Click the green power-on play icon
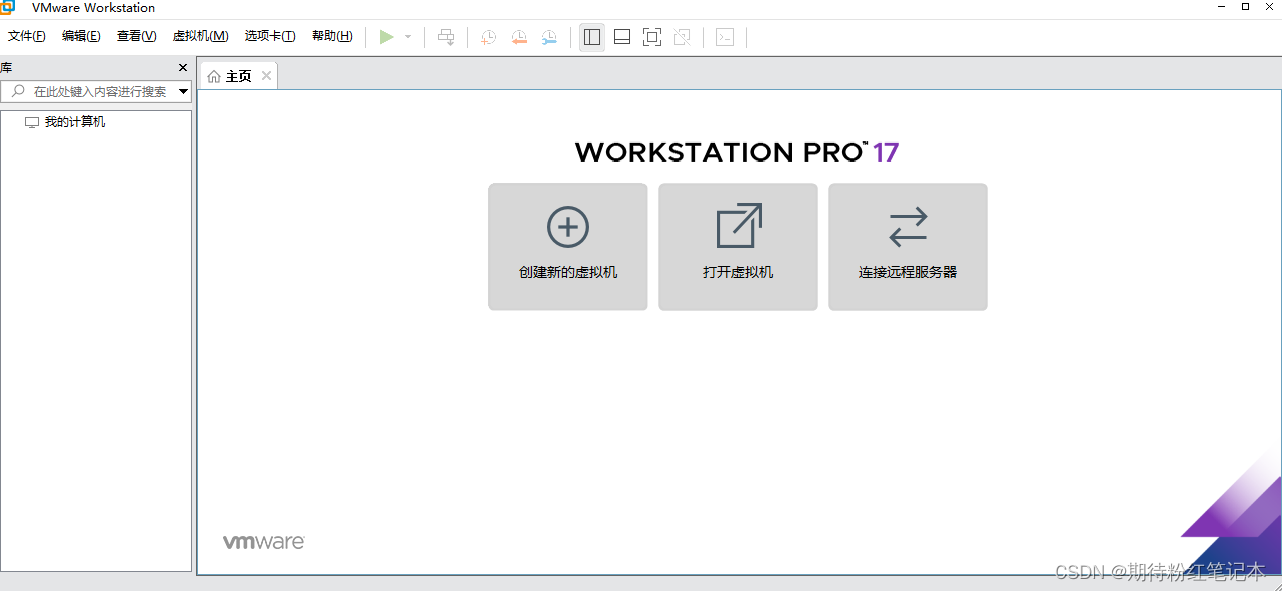This screenshot has height=591, width=1282. click(x=387, y=37)
